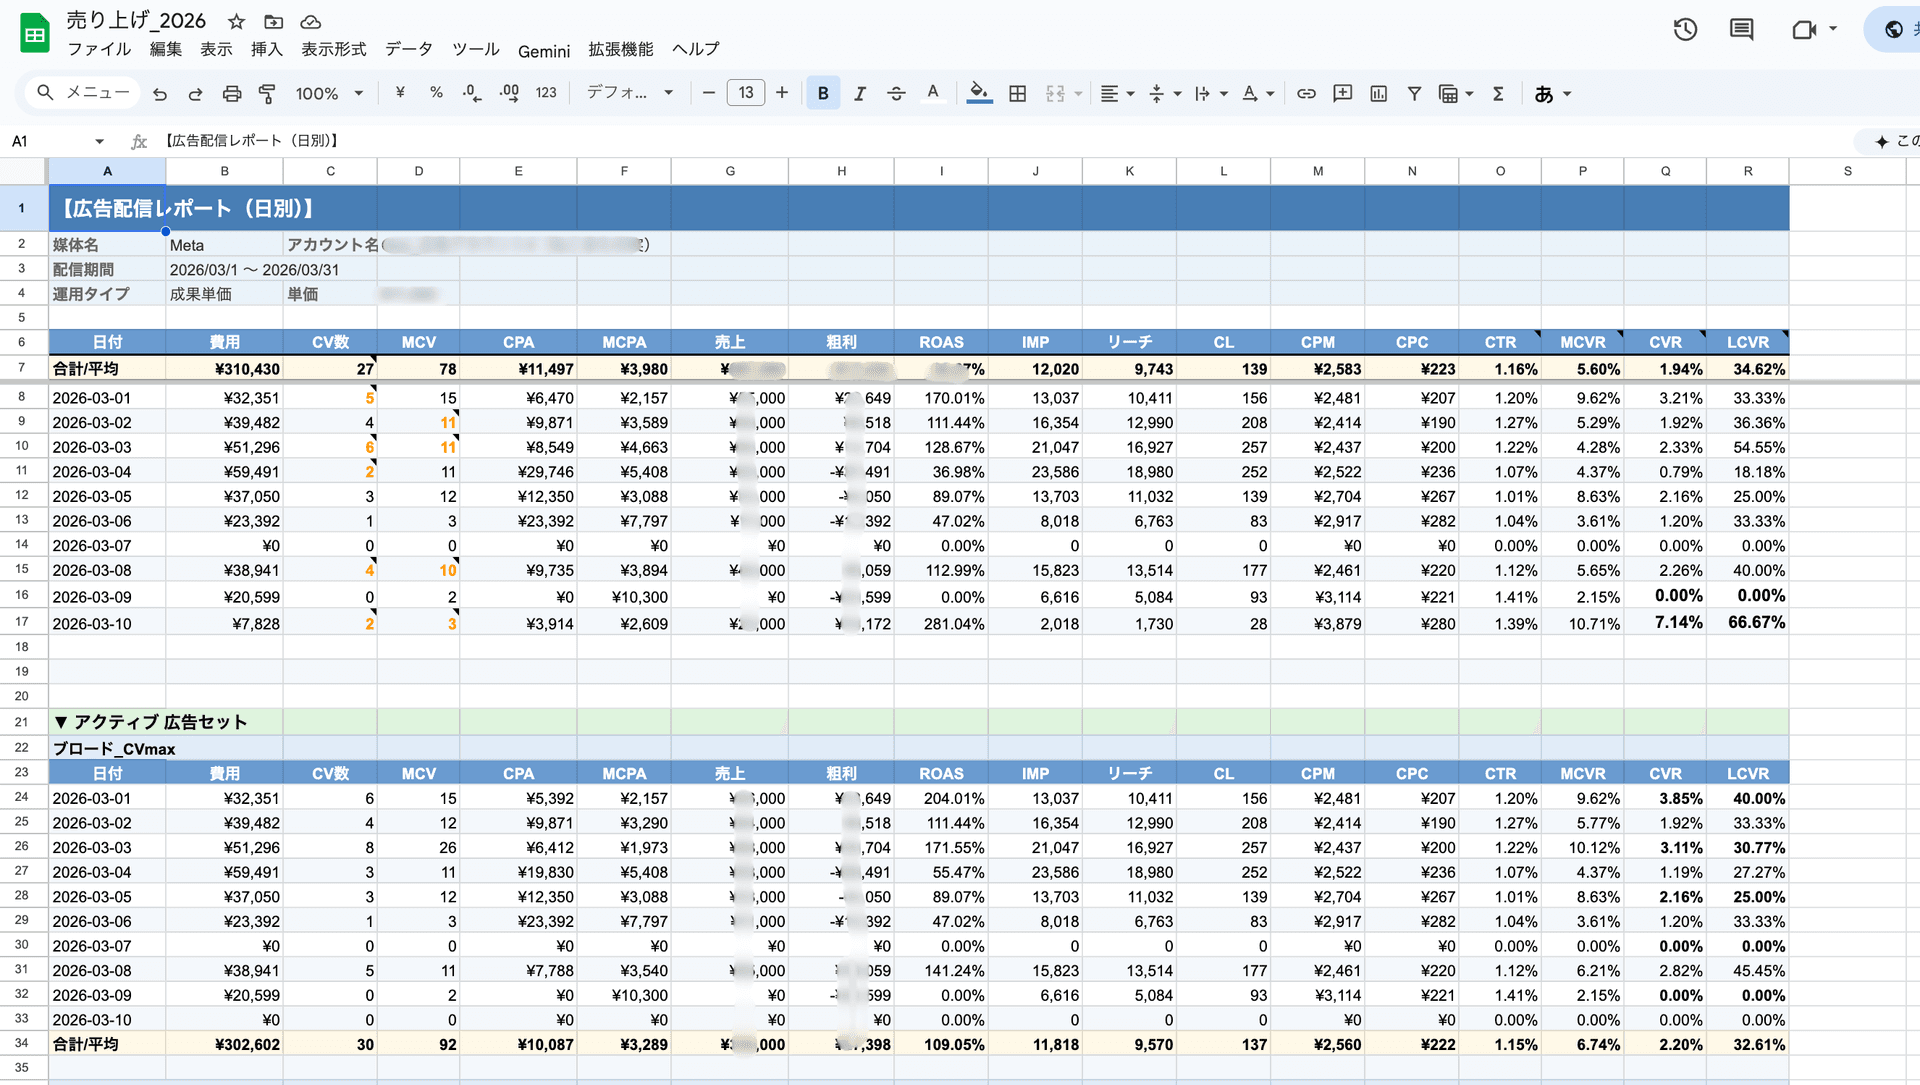Screen dimensions: 1920x1085
Task: Insert a comment from the toolbar
Action: click(x=1342, y=93)
